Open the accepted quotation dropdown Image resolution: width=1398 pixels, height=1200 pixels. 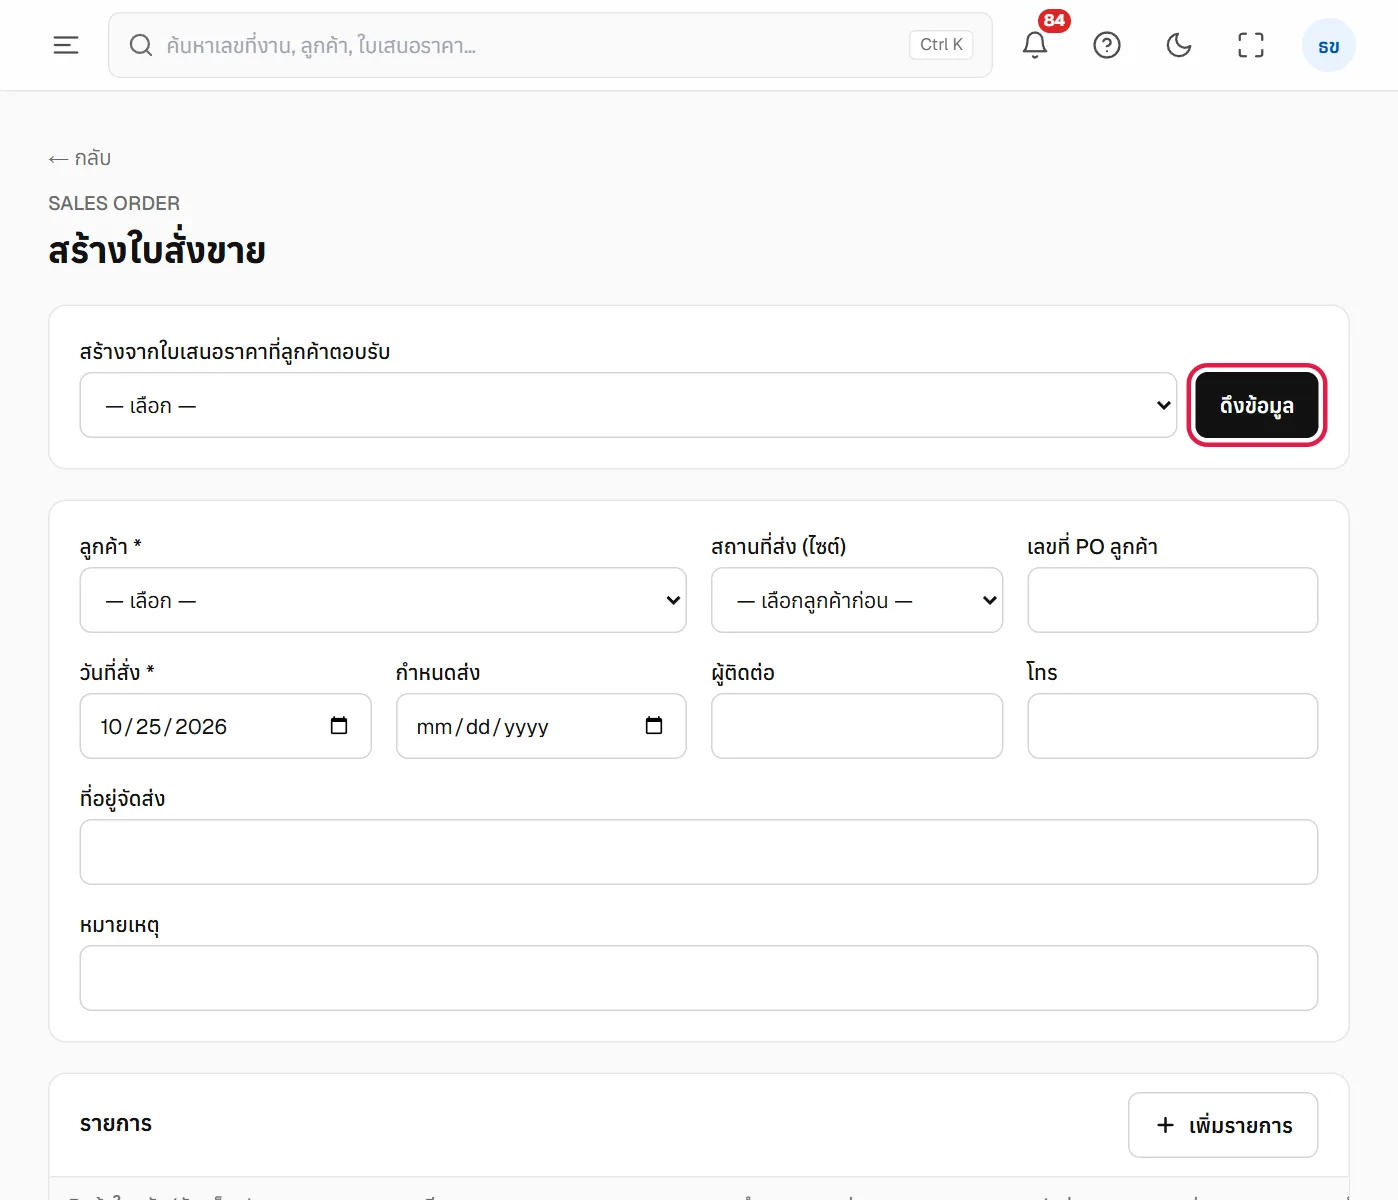tap(628, 405)
